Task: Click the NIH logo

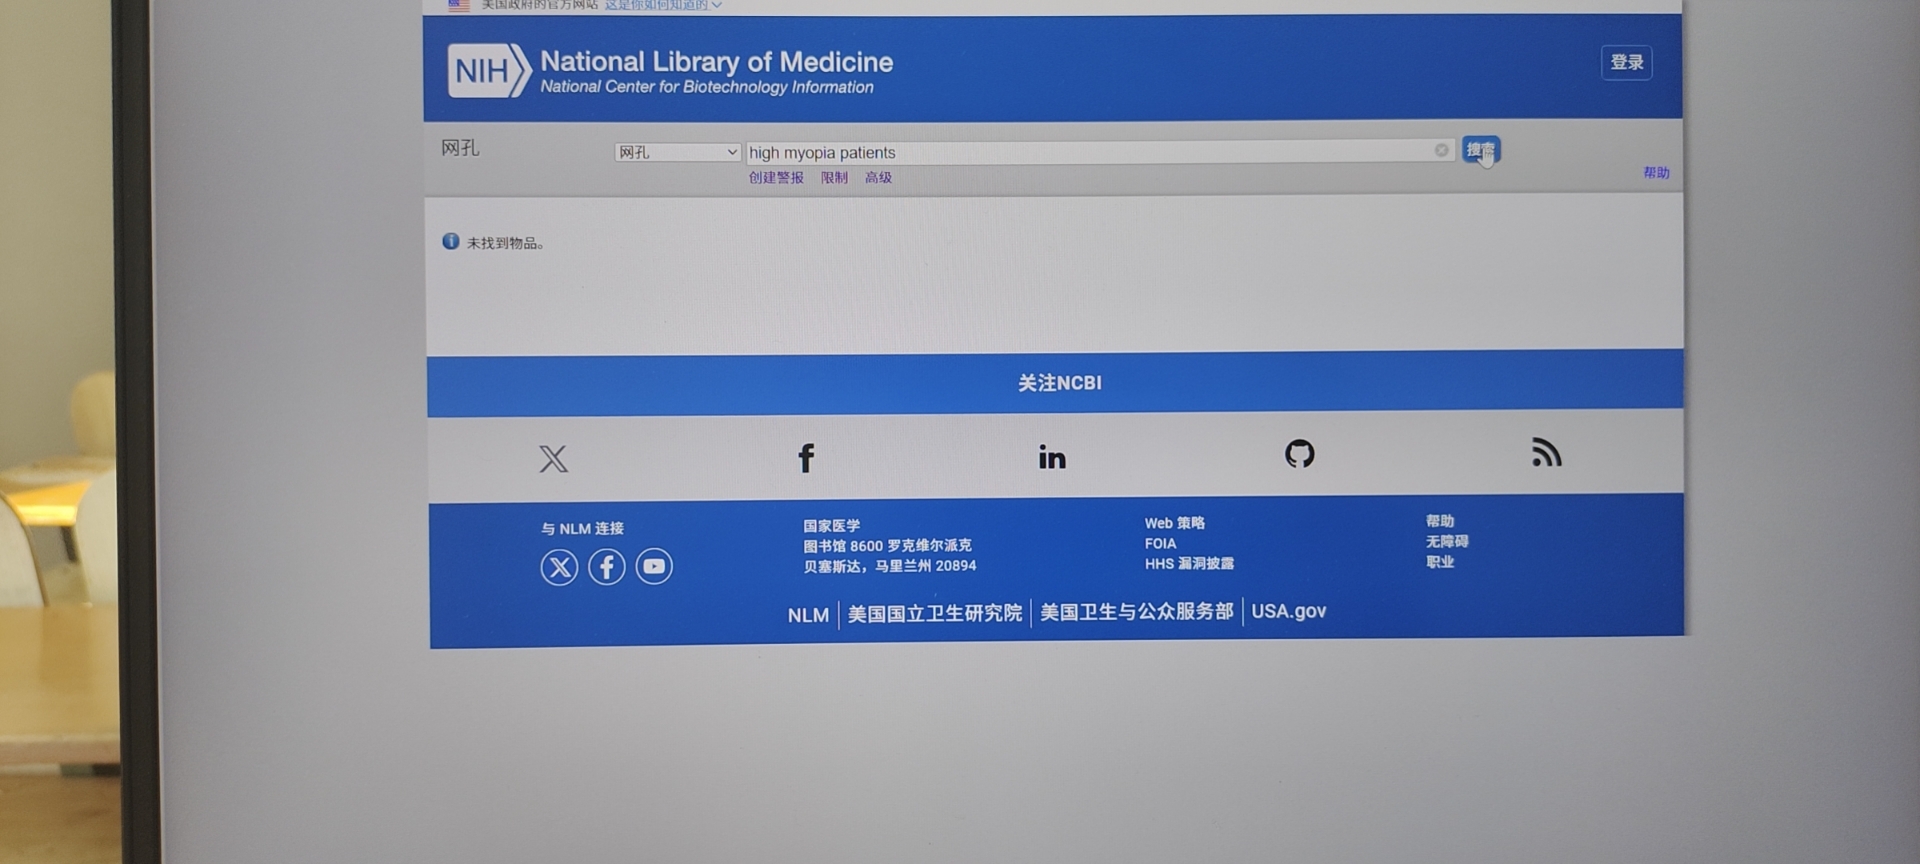Action: [x=488, y=70]
